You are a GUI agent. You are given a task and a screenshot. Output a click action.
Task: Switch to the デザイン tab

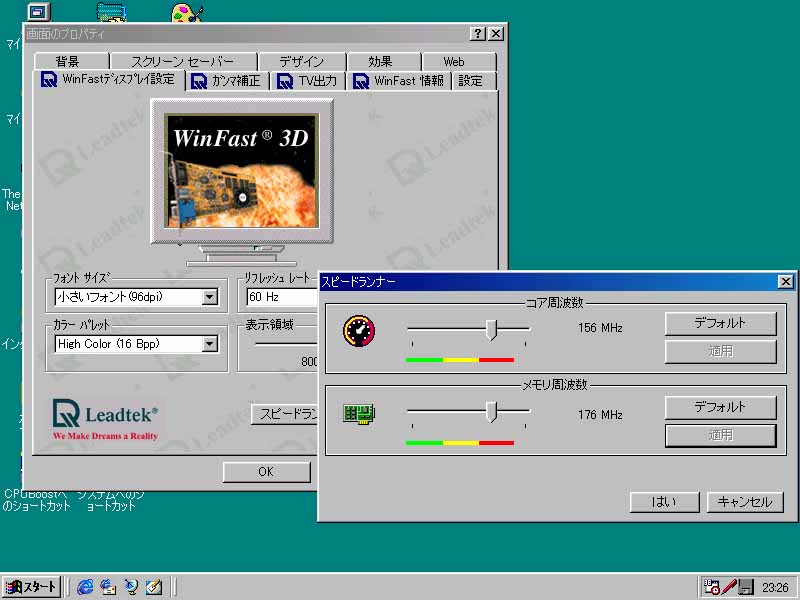point(302,61)
